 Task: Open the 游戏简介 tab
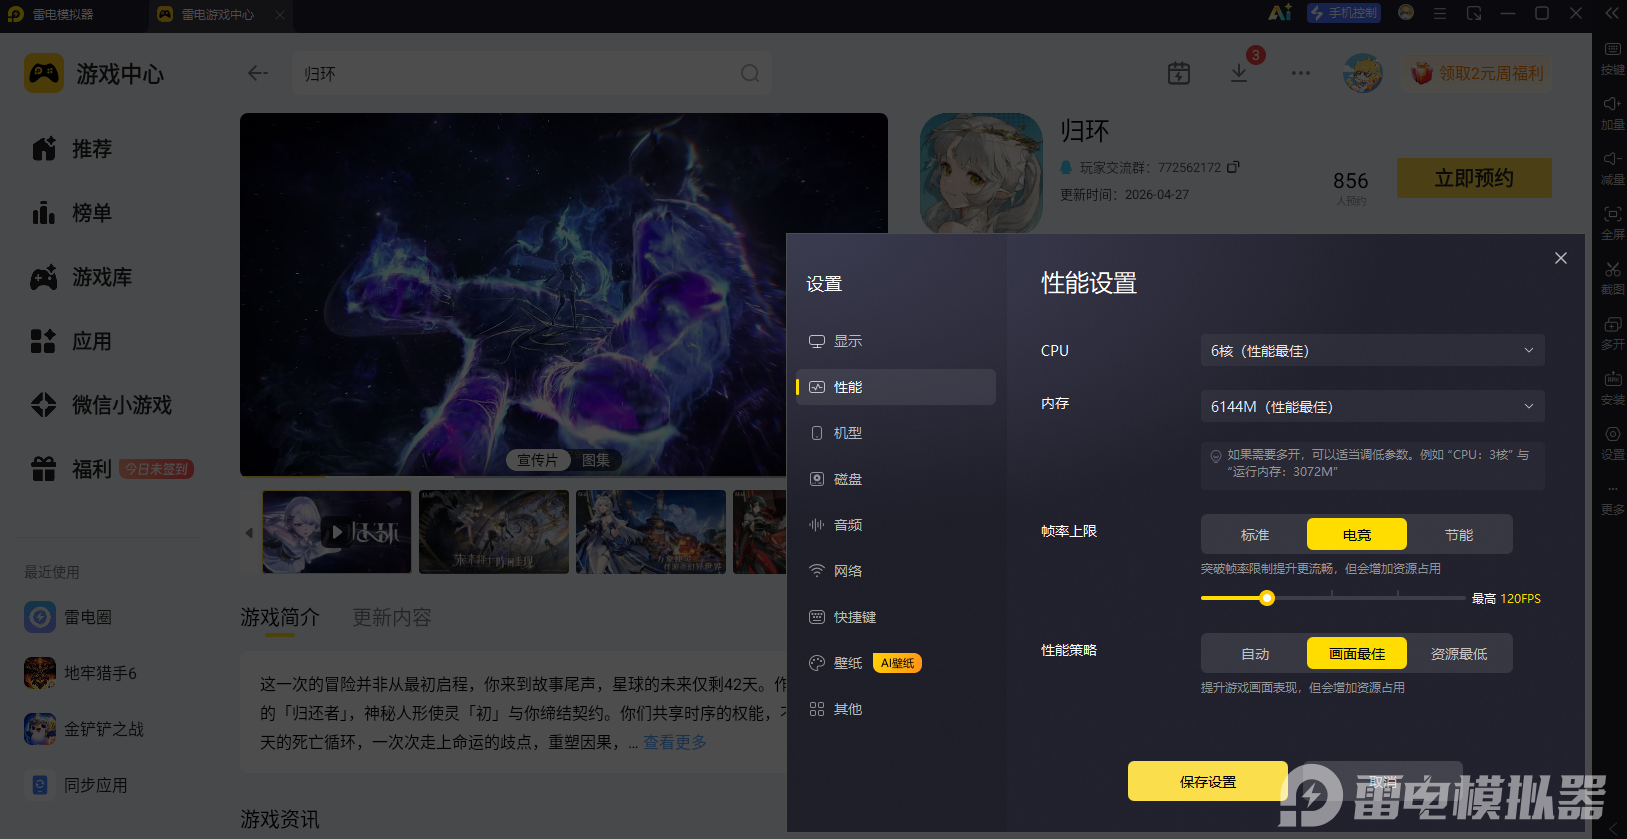pyautogui.click(x=280, y=618)
